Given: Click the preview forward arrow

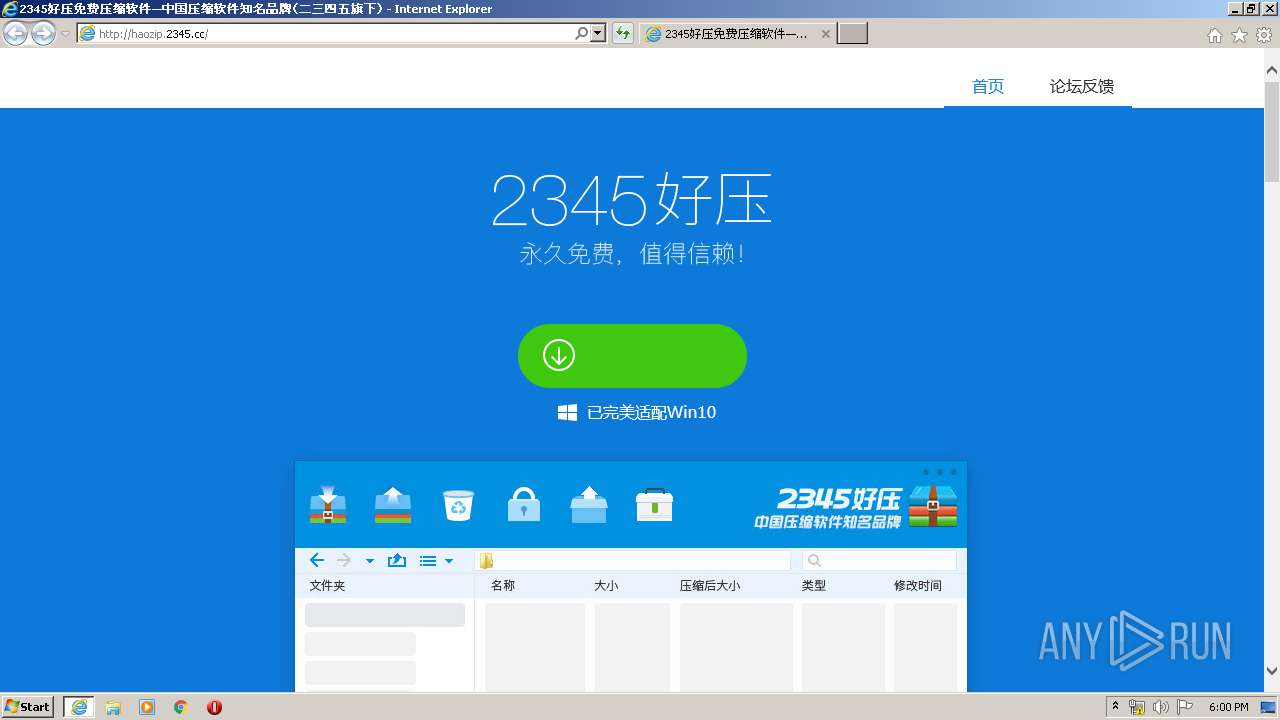Looking at the screenshot, I should tap(344, 560).
